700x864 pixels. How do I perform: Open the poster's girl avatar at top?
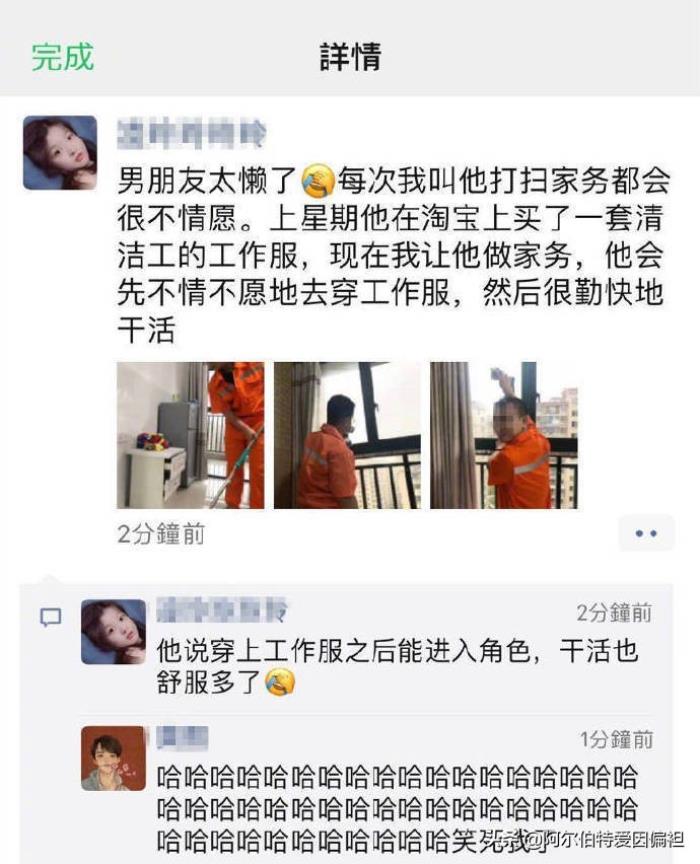coord(60,153)
